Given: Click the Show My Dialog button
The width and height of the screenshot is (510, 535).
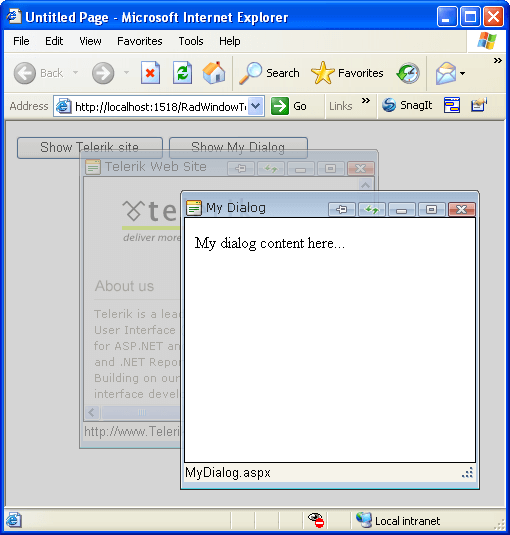Looking at the screenshot, I should [238, 147].
